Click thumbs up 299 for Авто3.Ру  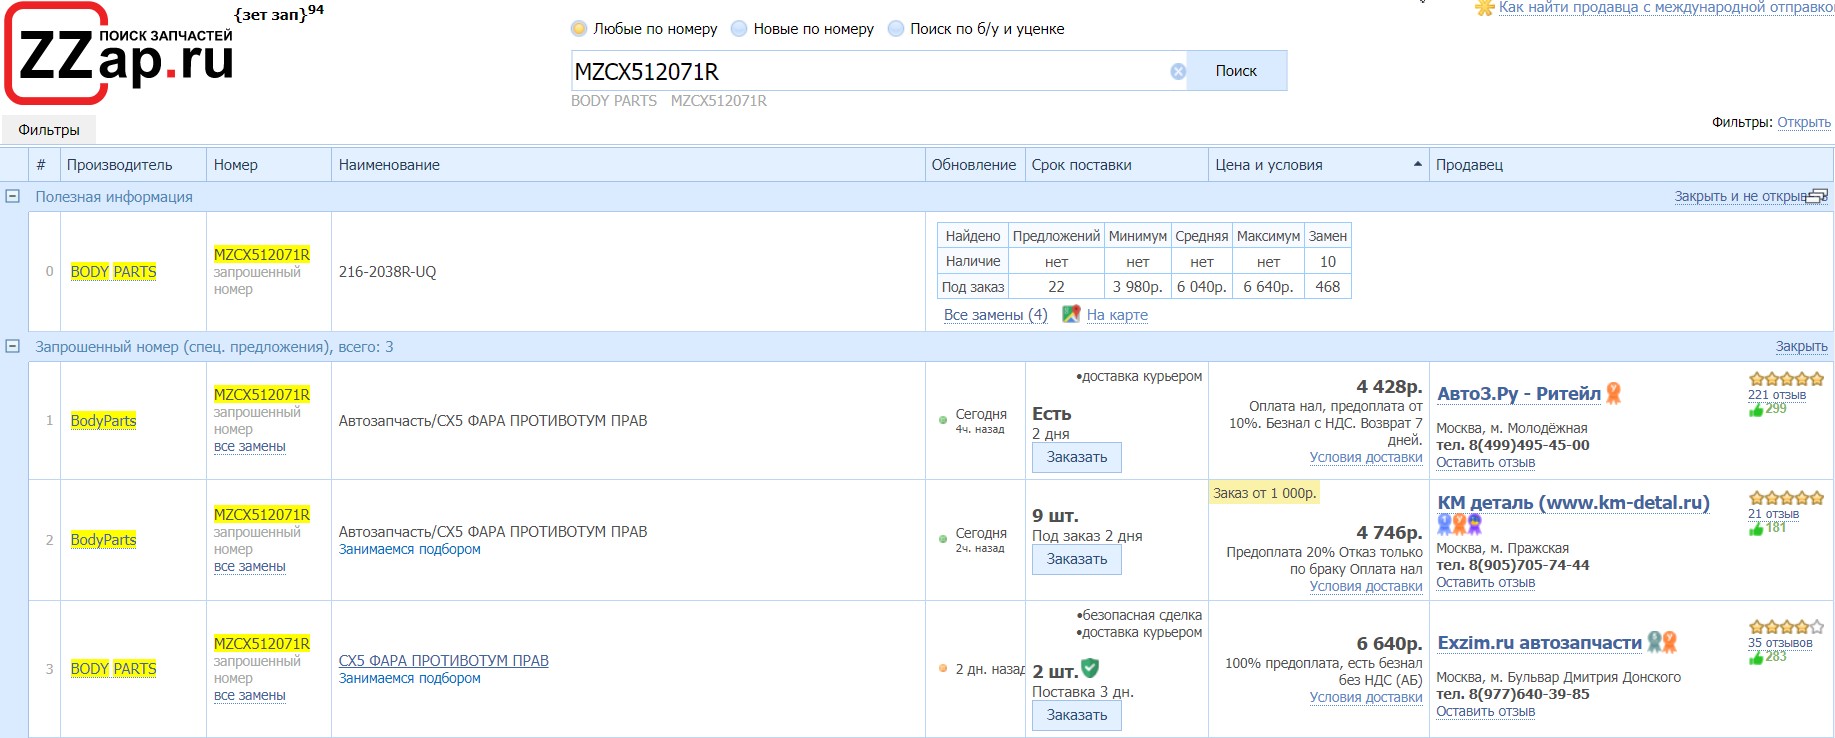click(1768, 409)
